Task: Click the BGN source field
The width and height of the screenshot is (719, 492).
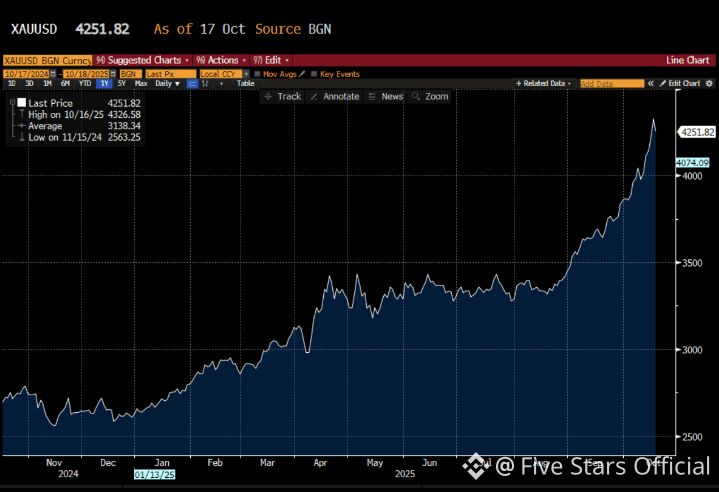Action: pyautogui.click(x=131, y=74)
